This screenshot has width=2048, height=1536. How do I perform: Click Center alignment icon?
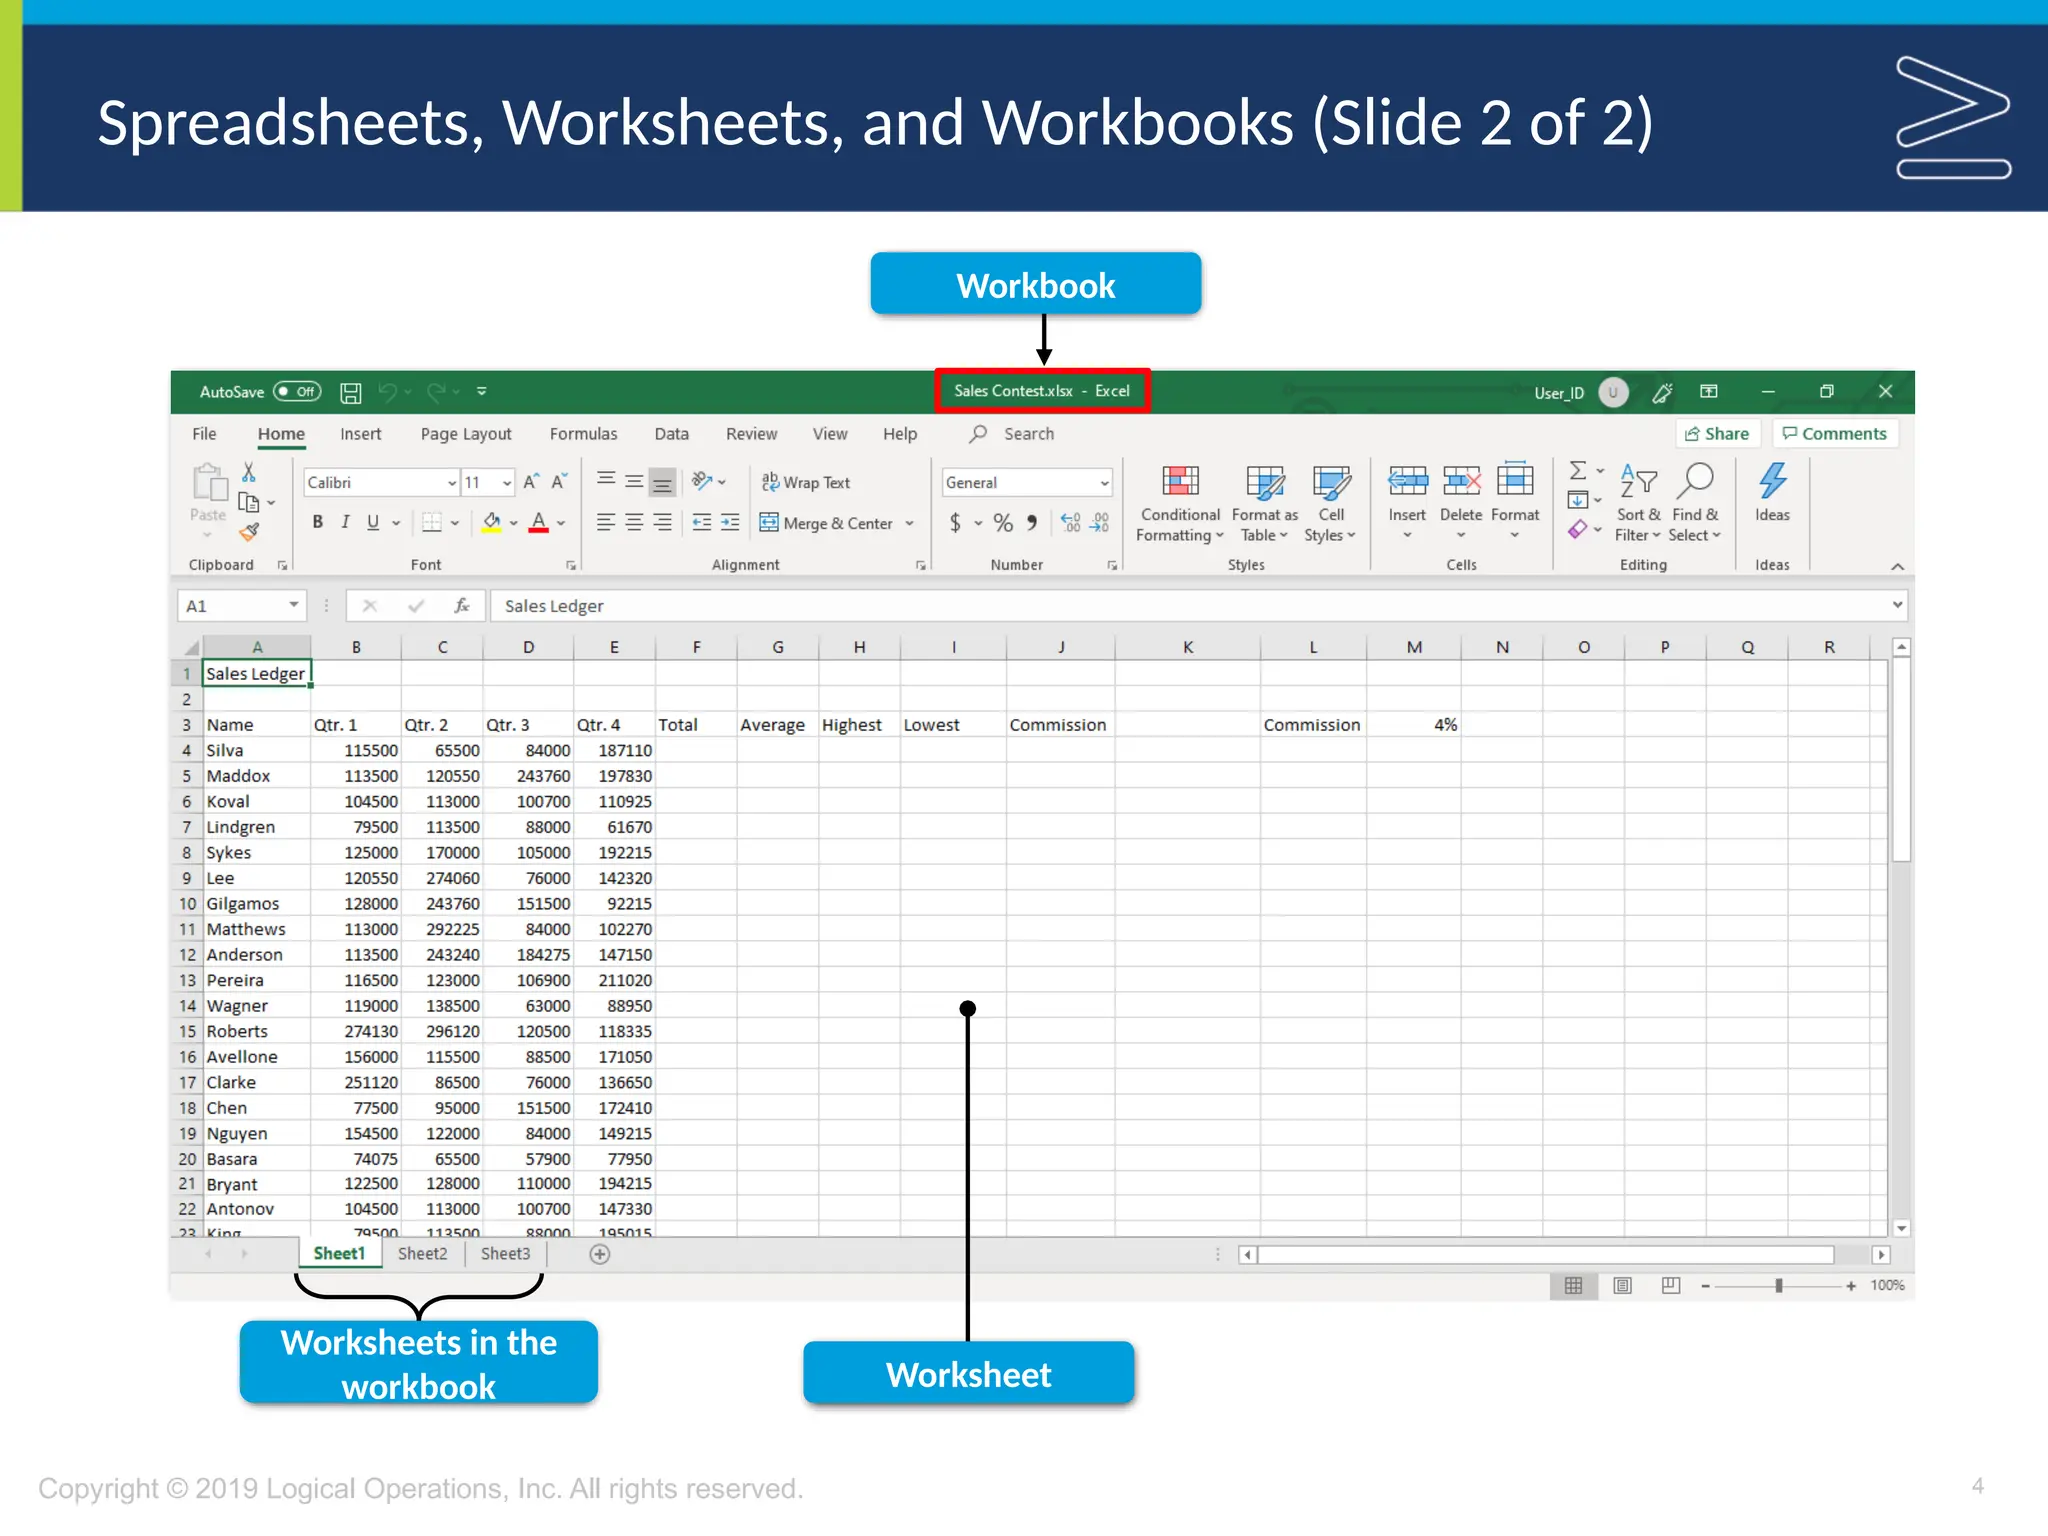634,523
